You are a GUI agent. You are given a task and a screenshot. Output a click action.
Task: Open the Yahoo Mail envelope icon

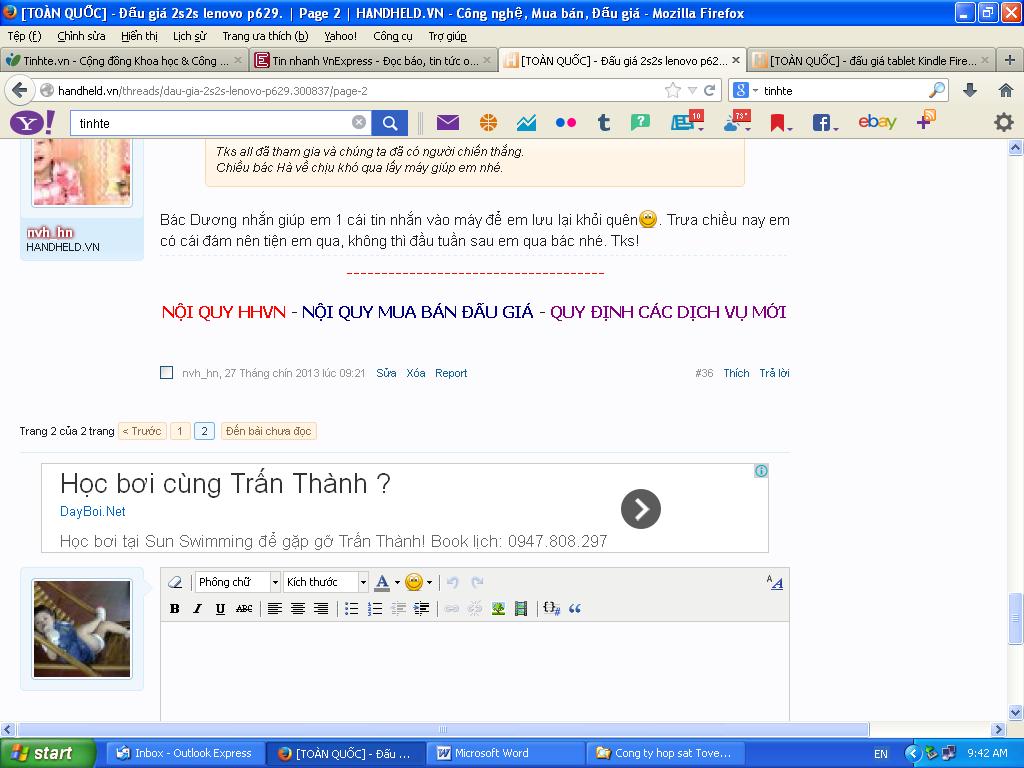447,123
